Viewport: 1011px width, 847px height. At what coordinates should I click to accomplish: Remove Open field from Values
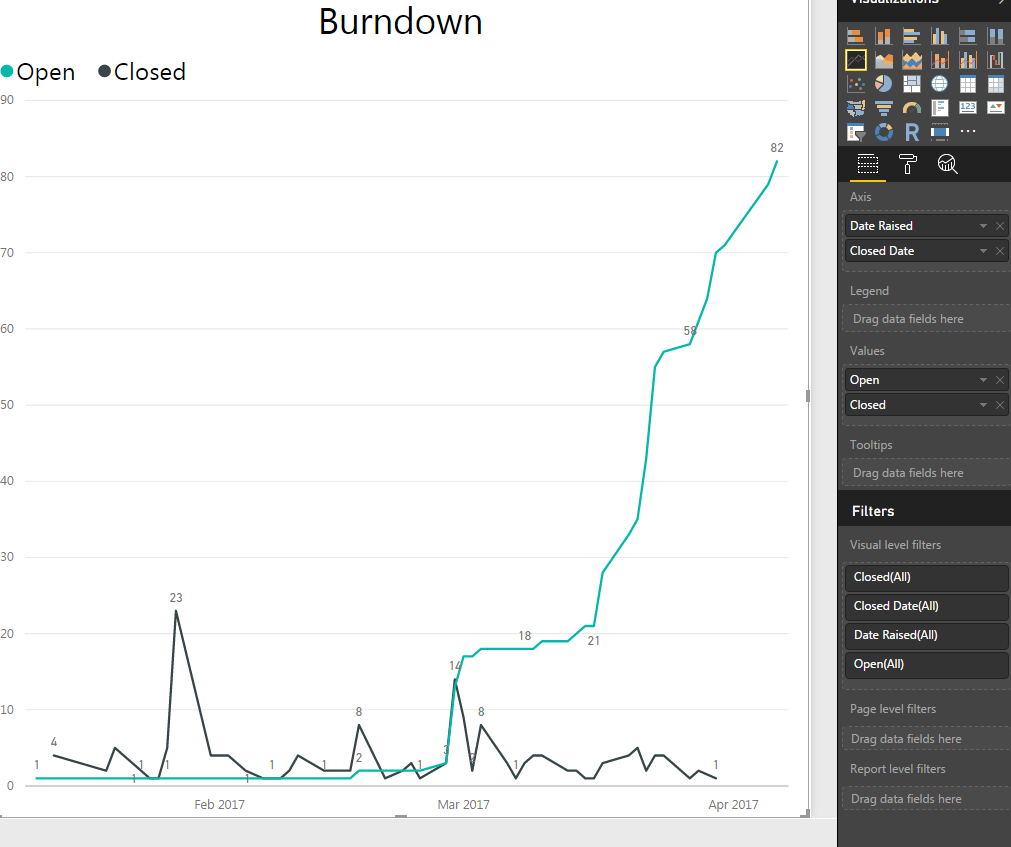1000,380
